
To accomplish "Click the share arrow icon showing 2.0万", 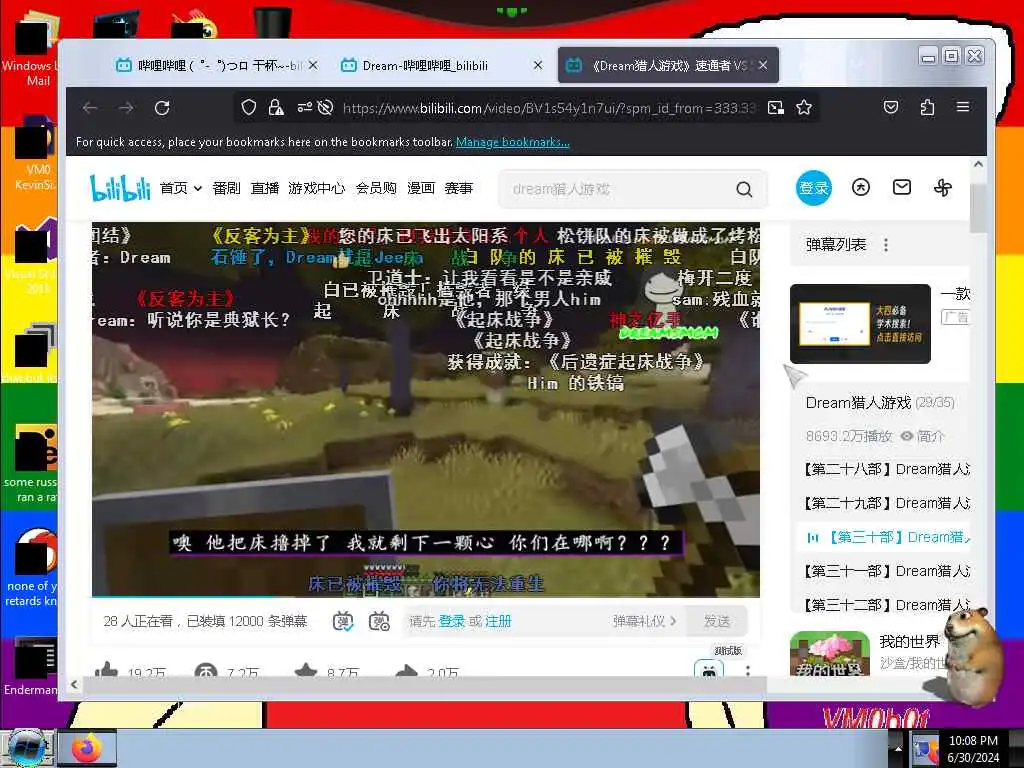I will tap(406, 670).
